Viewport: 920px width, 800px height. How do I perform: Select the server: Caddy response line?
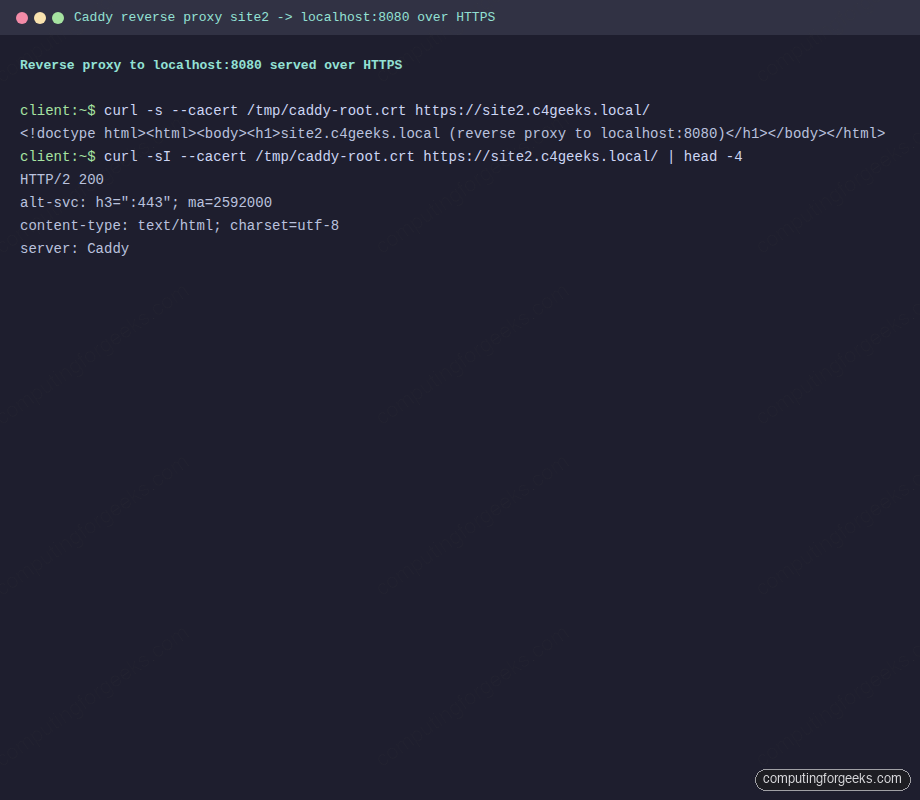[74, 248]
